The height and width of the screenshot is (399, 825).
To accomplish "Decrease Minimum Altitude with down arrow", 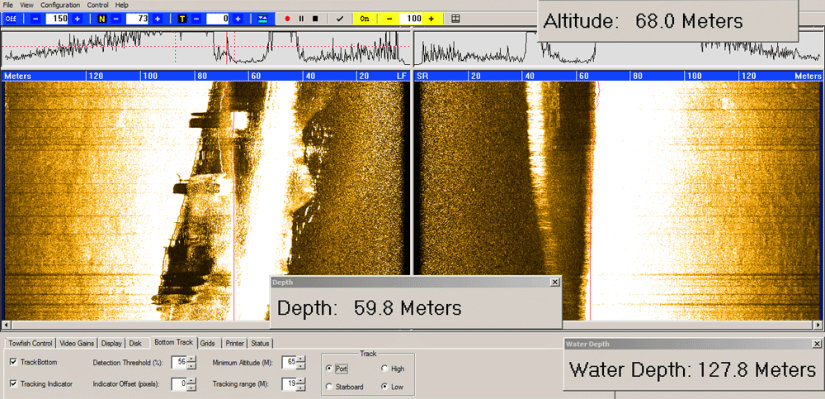I will pos(300,365).
